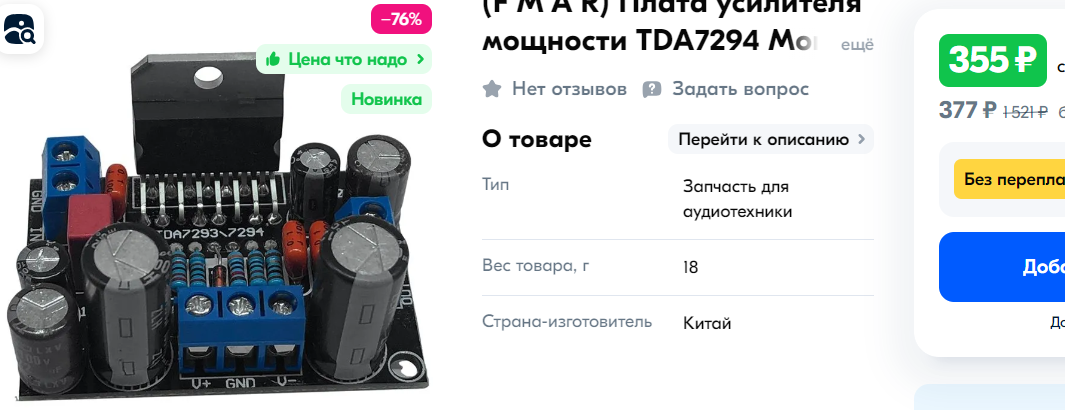The height and width of the screenshot is (410, 1065).
Task: Select 'Задать вопрос' link
Action: point(740,89)
